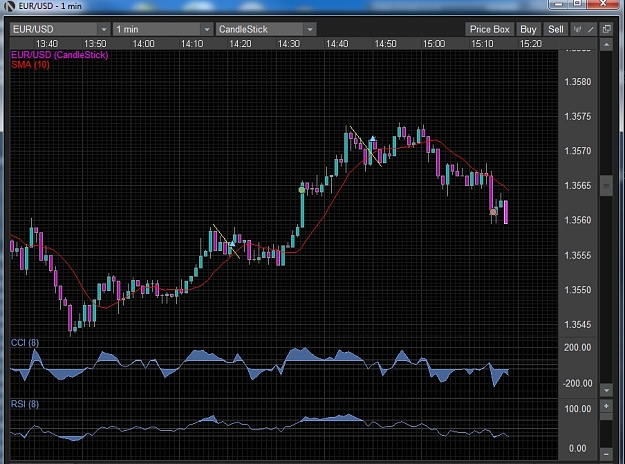Minimize the EUR/USD chart window
Viewport: 625px width, 464px height.
pos(559,4)
